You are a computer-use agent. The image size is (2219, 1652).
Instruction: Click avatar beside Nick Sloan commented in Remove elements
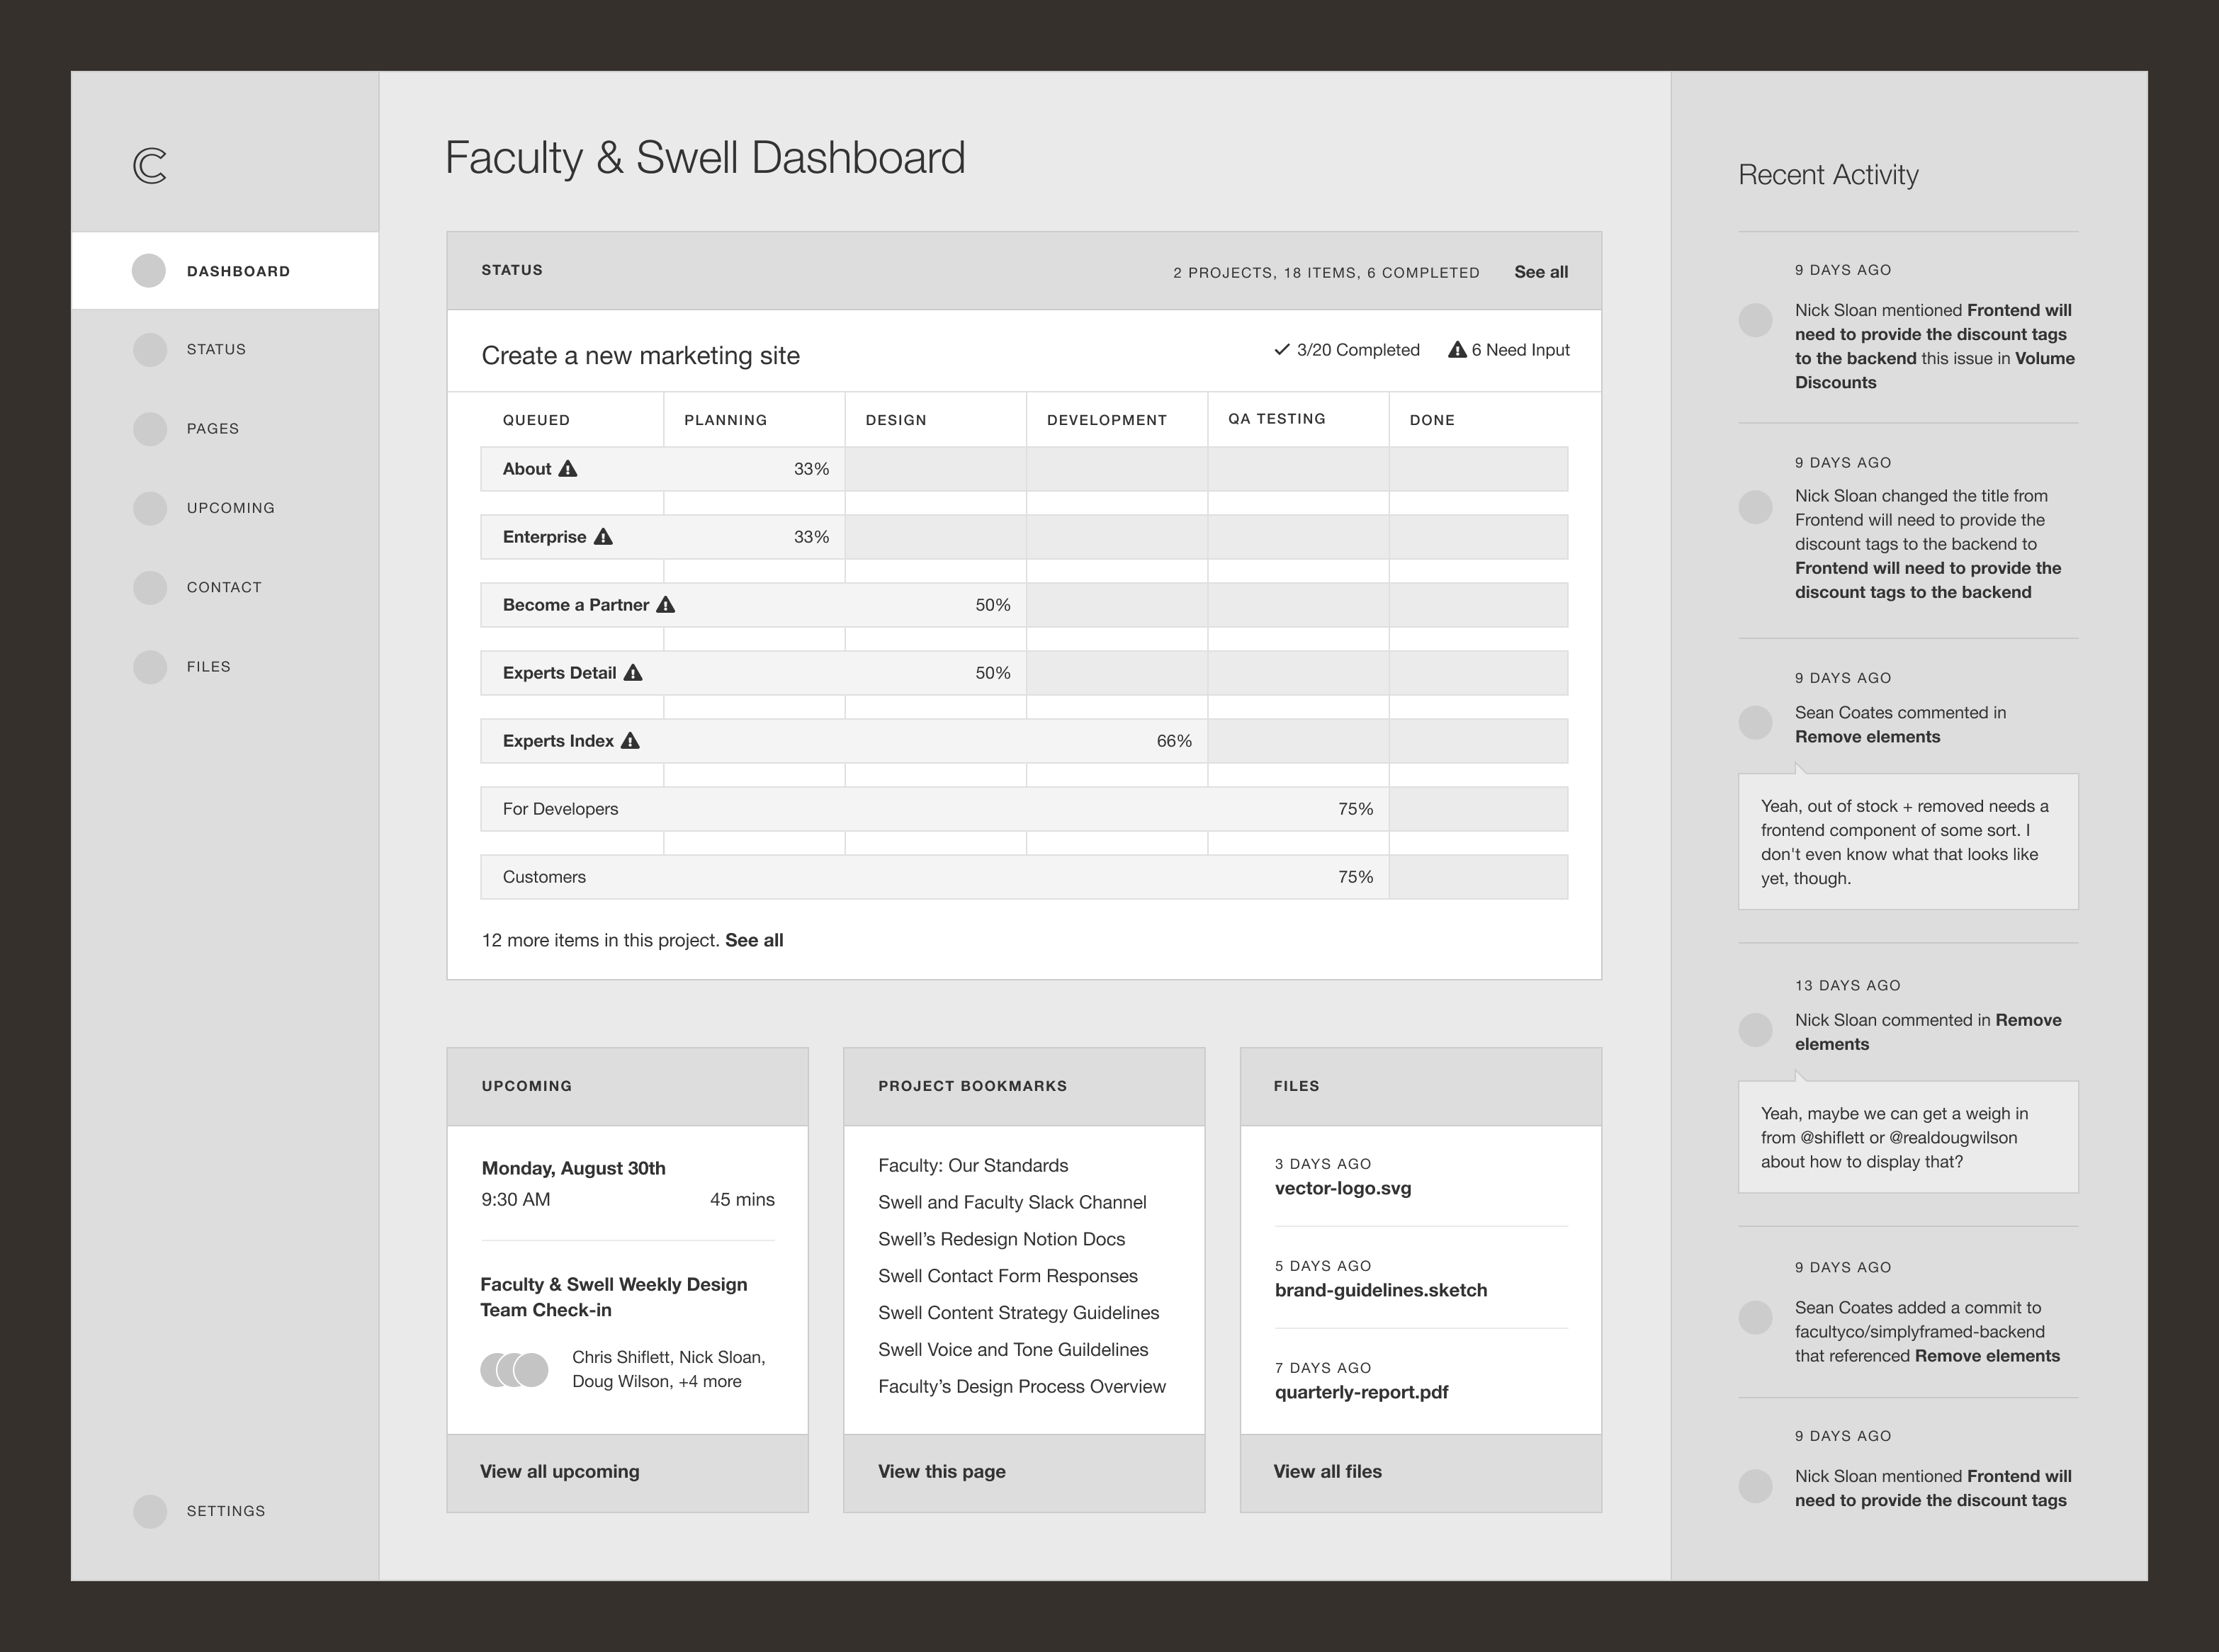(x=1755, y=1029)
